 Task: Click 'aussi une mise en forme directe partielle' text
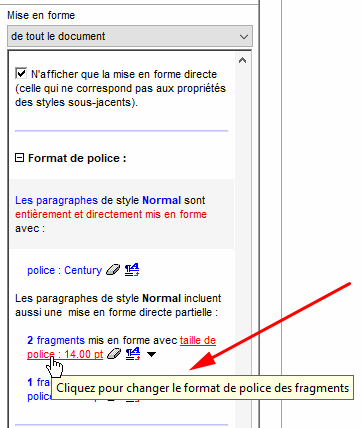(x=116, y=312)
